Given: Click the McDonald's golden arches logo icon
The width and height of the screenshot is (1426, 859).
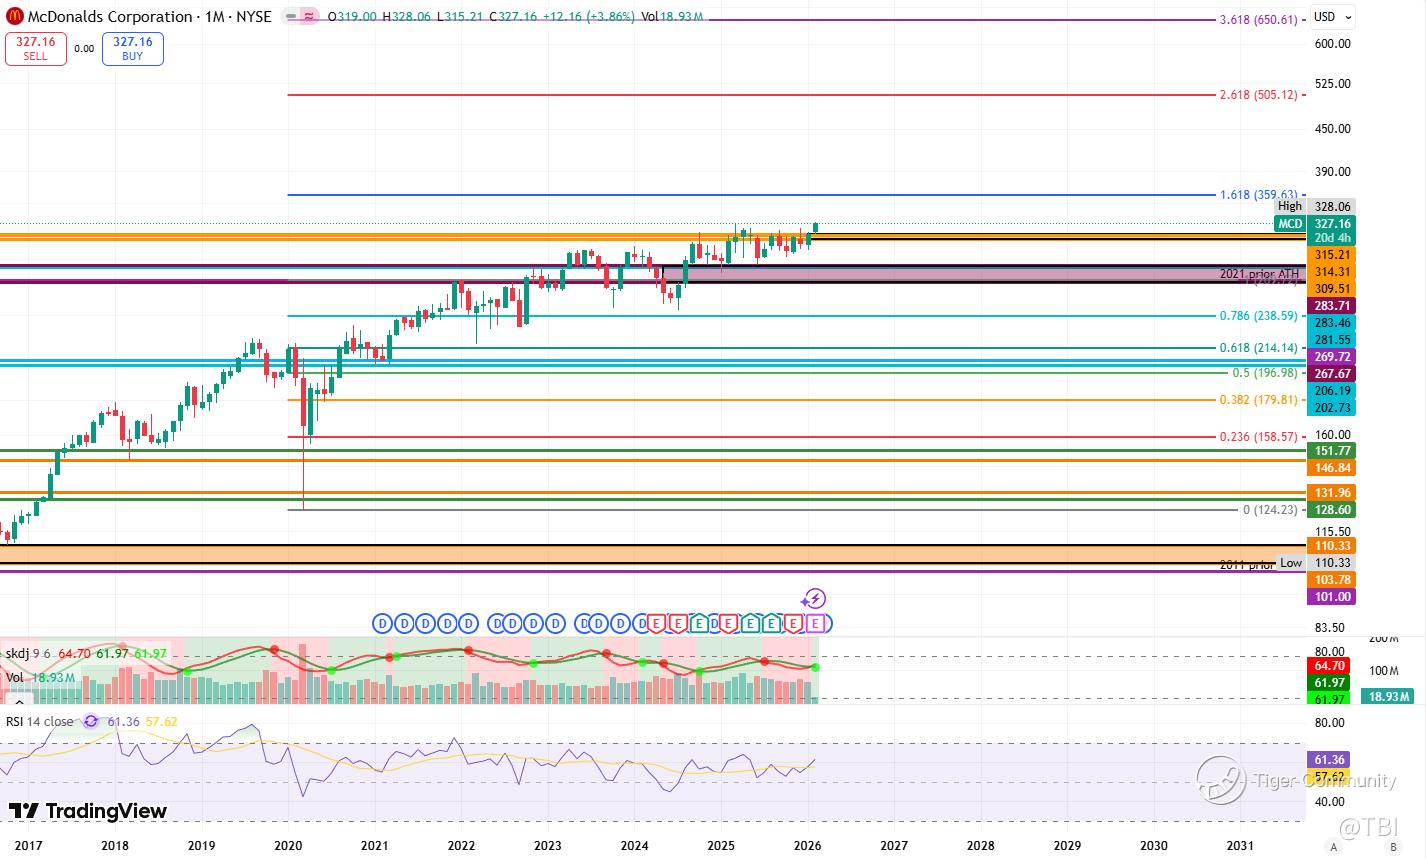Looking at the screenshot, I should 15,16.
